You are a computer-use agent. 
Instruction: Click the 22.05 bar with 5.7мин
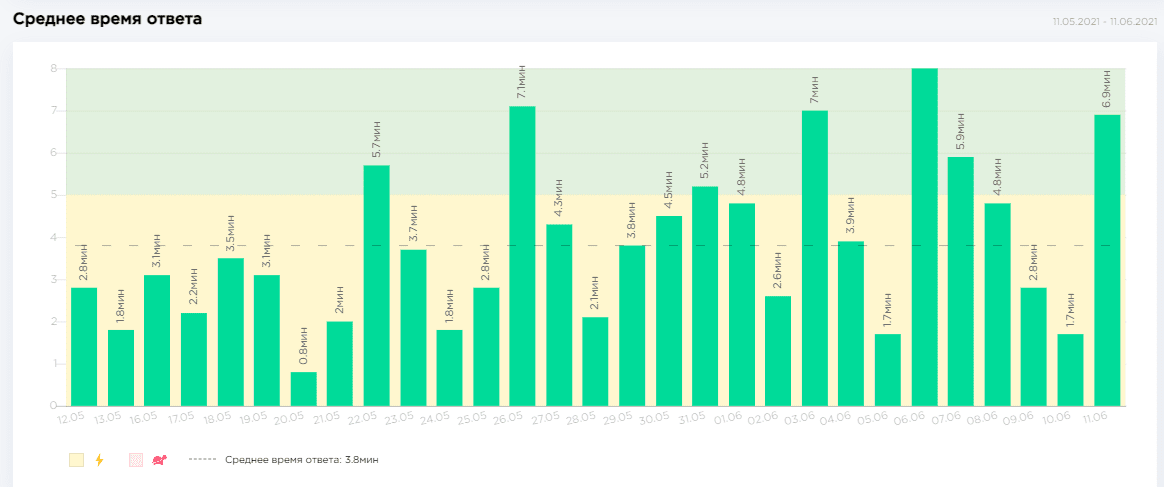[376, 286]
